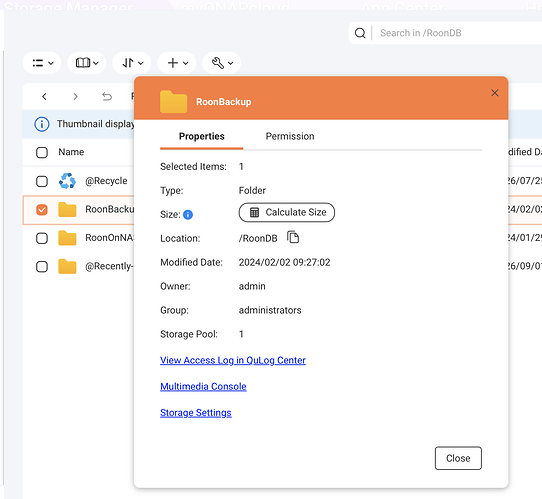This screenshot has height=499, width=542.
Task: Click the Calculate Size button
Action: click(x=287, y=212)
